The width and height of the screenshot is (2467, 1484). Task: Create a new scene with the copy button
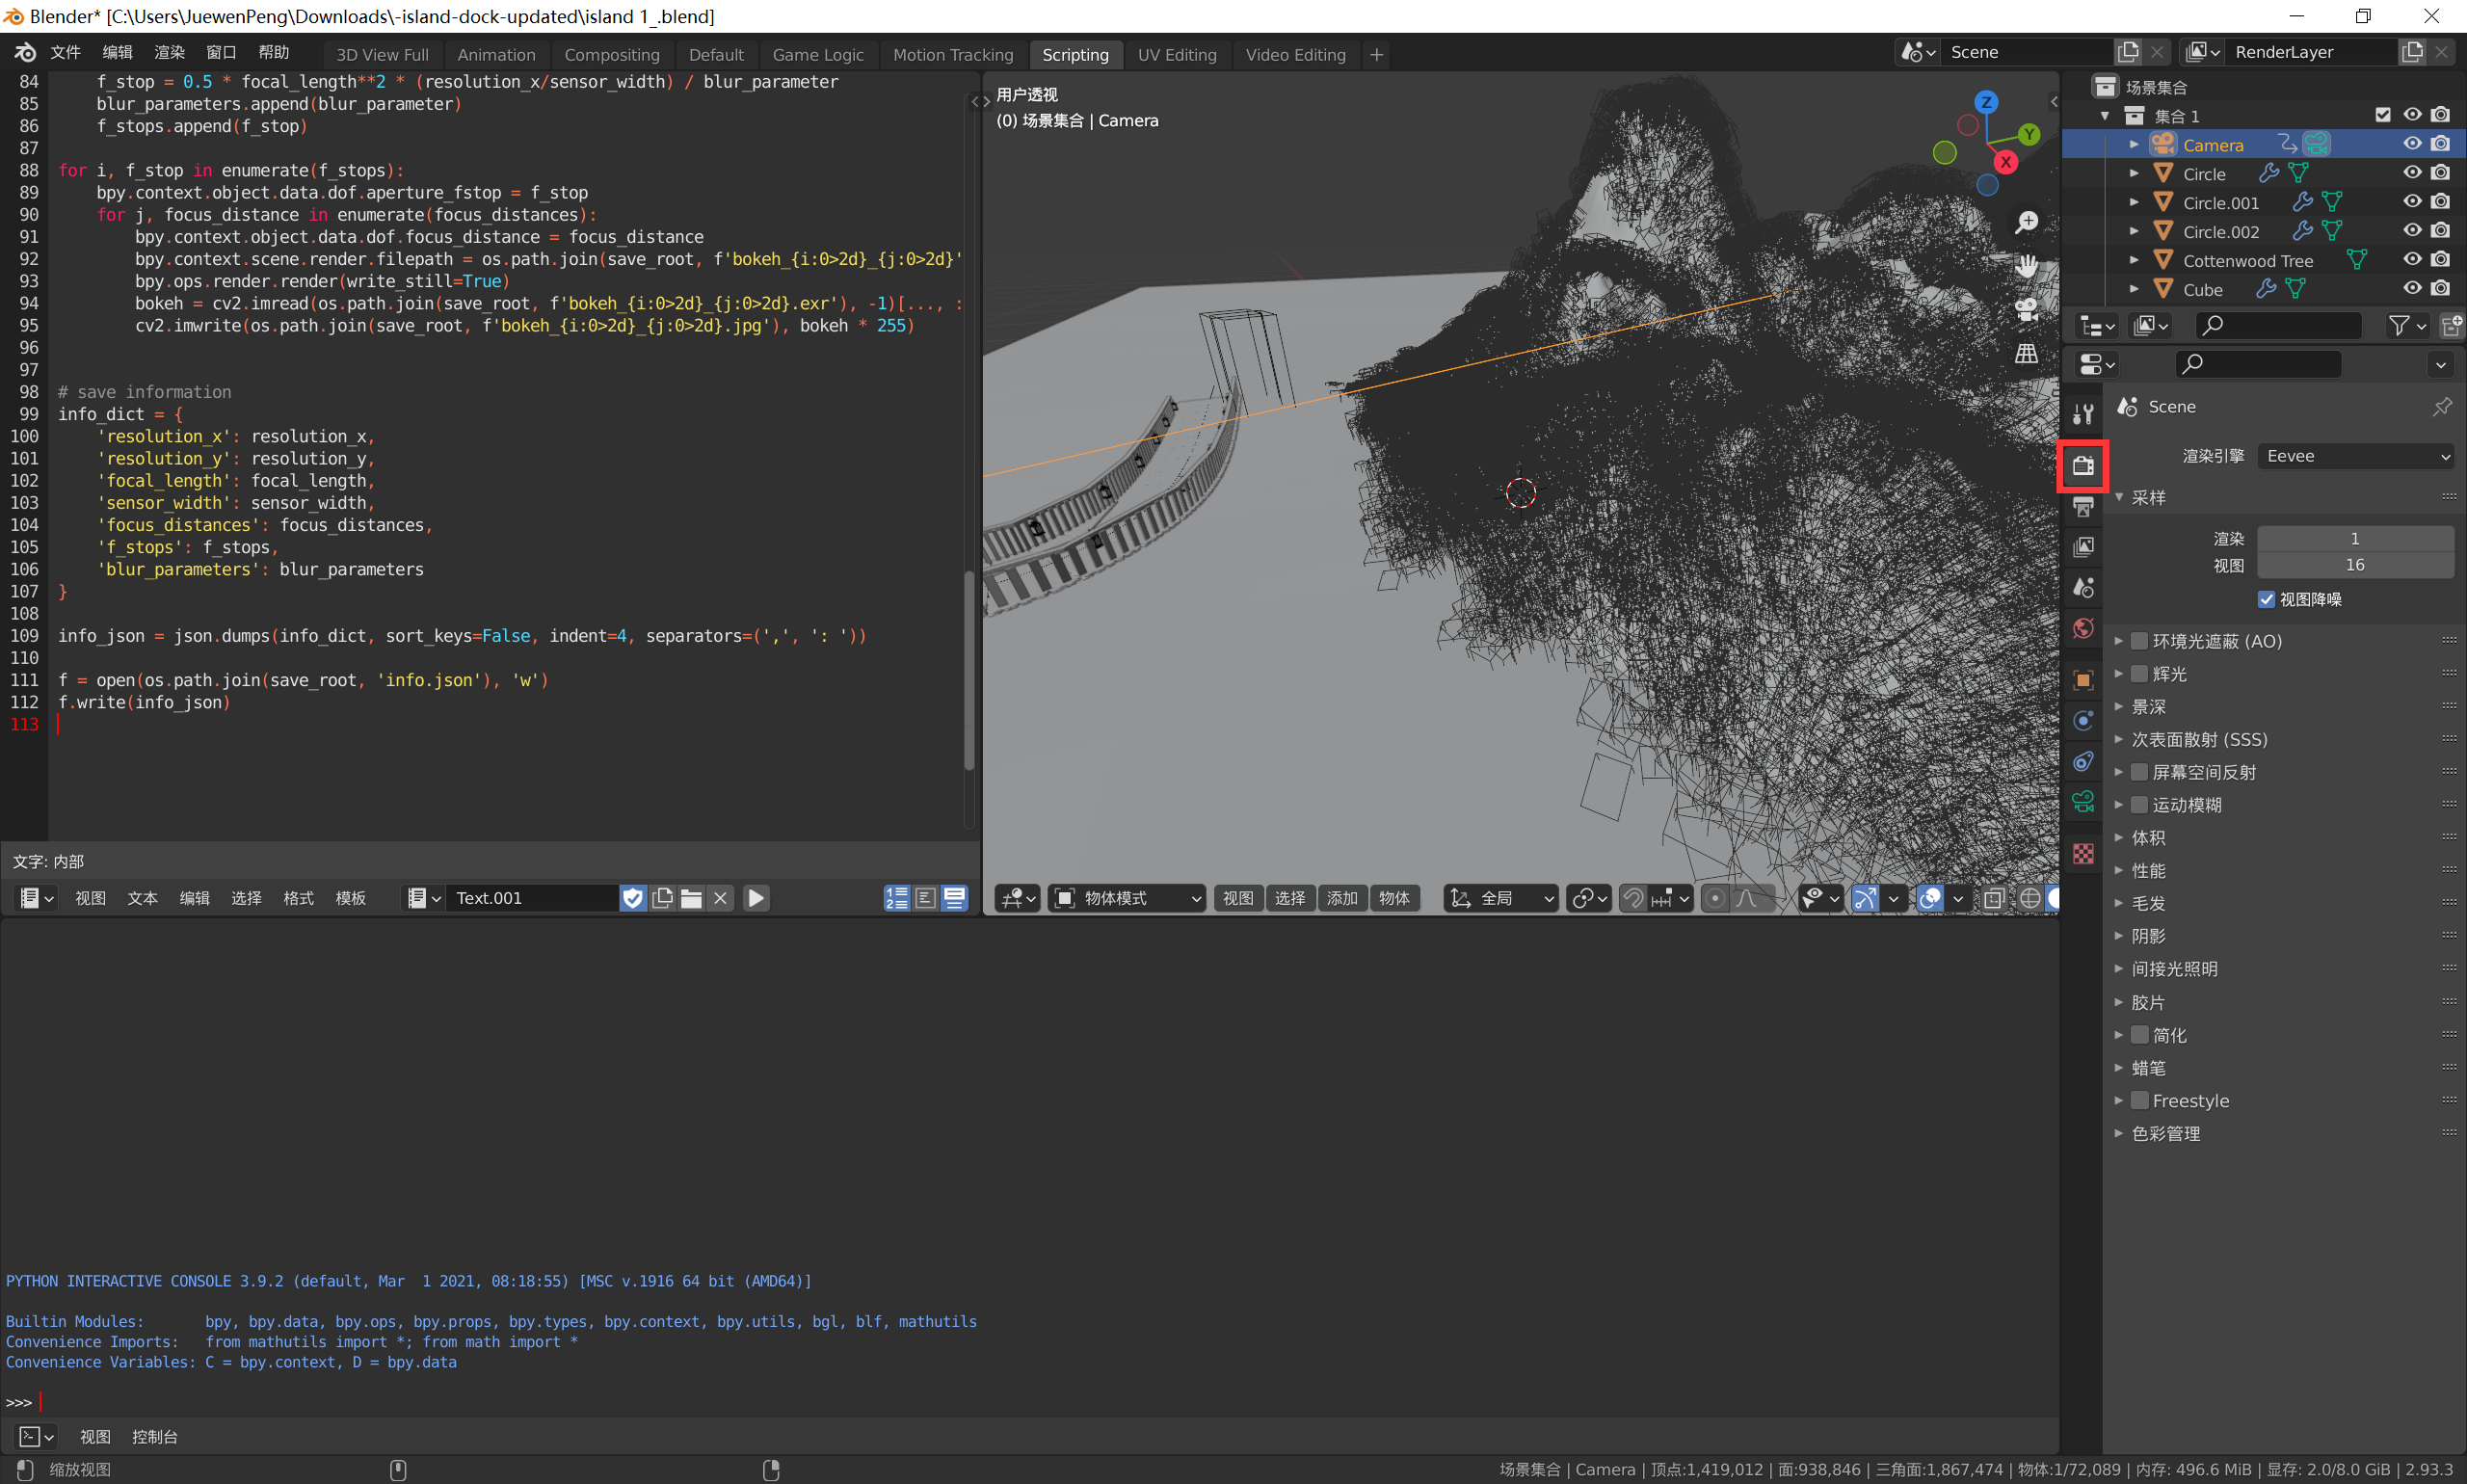click(2128, 51)
